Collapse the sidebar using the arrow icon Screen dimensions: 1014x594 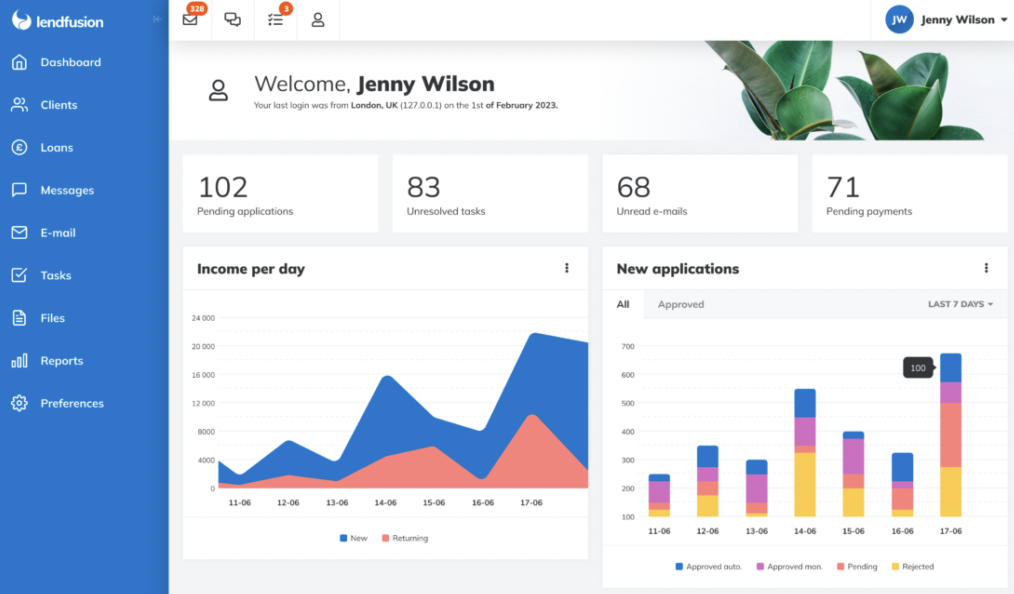pos(157,20)
